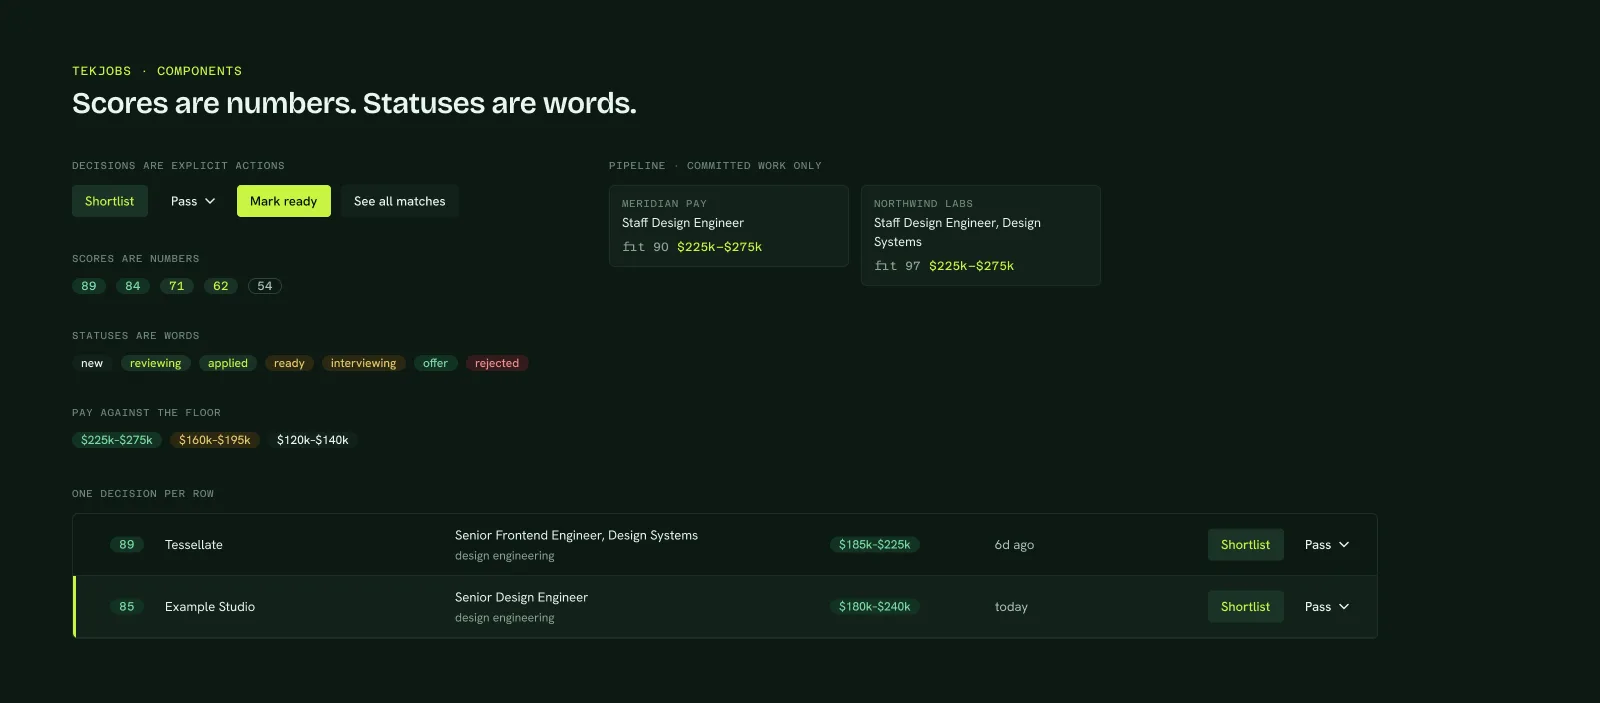Click the $185k-$225k pay chip in Tessellate row
Viewport: 1600px width, 703px height.
(875, 545)
